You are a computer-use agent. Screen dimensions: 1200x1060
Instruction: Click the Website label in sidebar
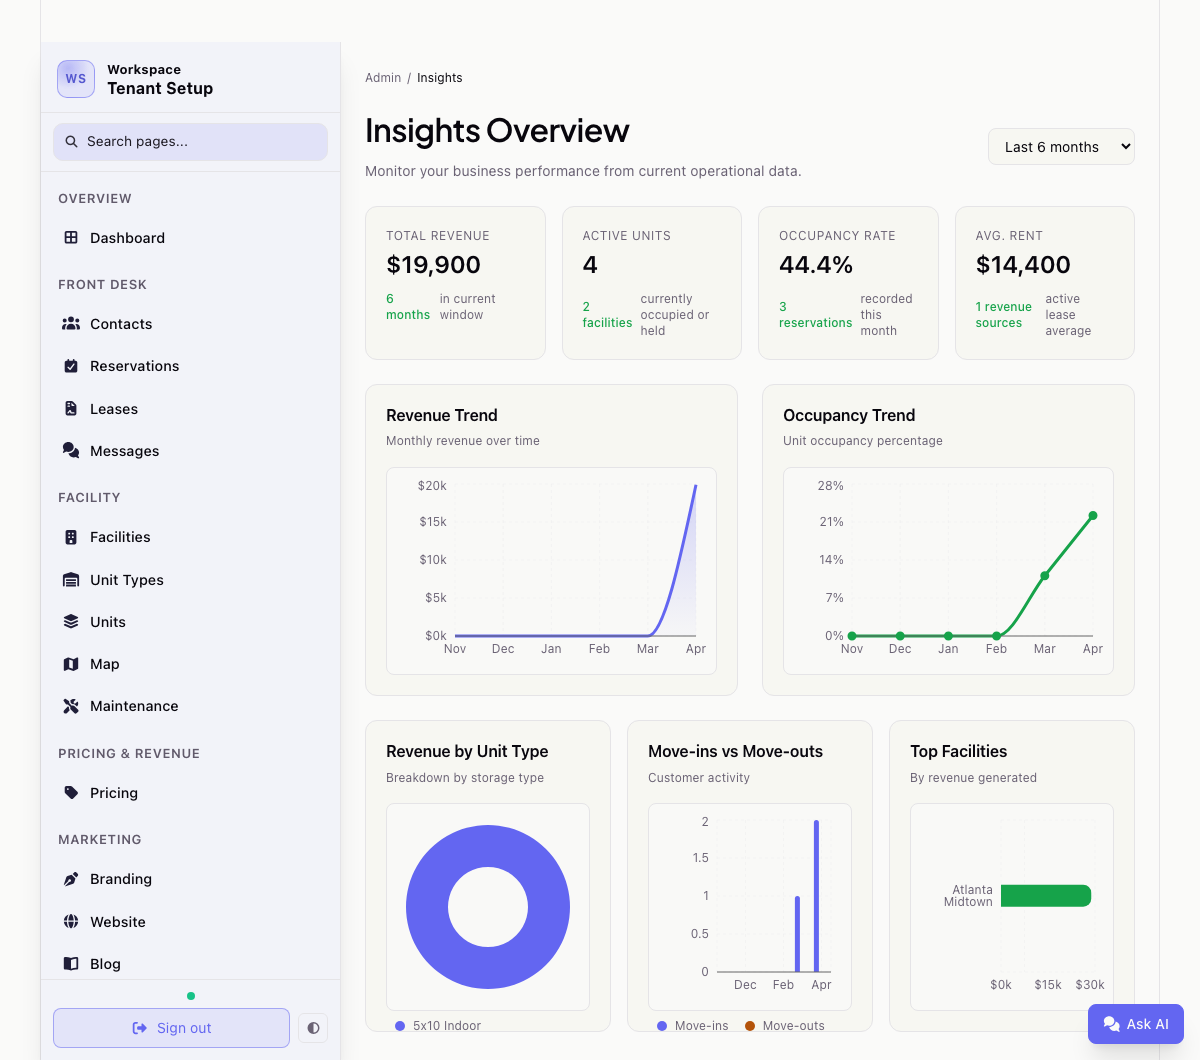(x=118, y=922)
